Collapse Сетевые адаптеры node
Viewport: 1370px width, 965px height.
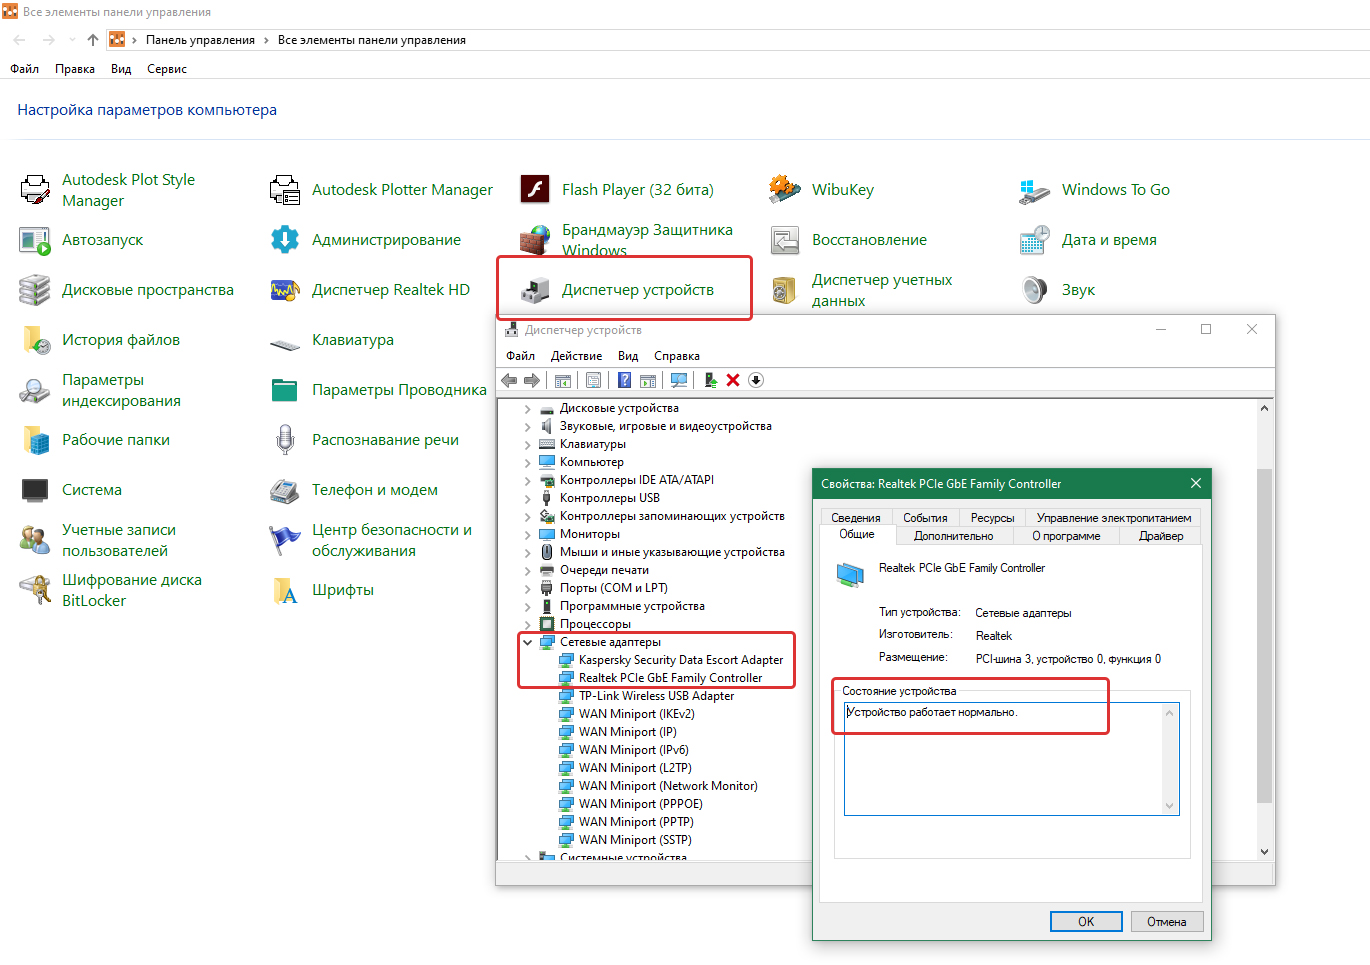point(527,642)
